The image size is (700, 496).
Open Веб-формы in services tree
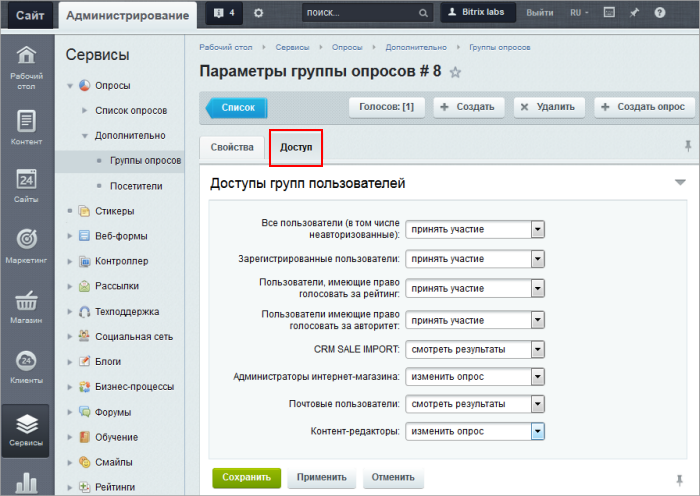point(121,236)
